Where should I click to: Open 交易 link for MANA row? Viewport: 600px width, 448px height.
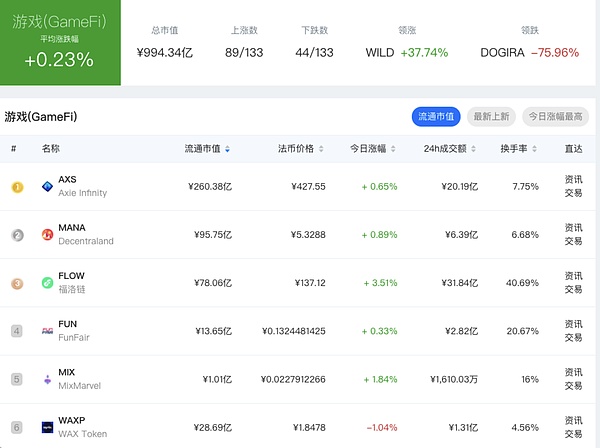point(573,241)
